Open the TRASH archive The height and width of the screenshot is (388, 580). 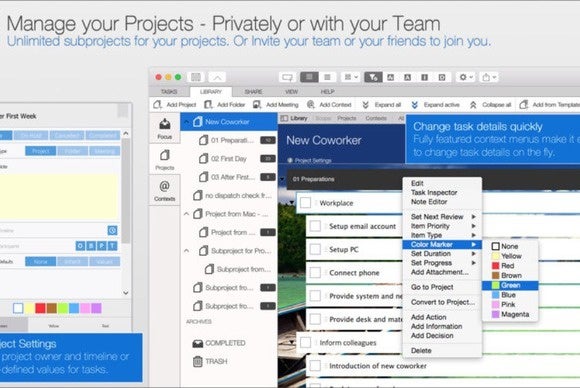(210, 361)
